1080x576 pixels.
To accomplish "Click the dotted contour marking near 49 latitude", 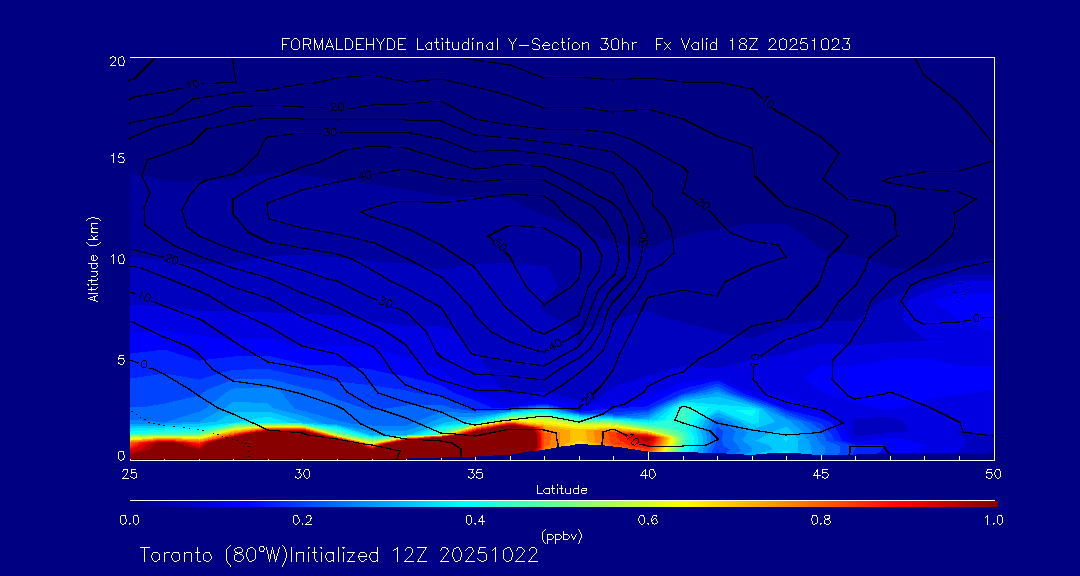I will tap(960, 288).
